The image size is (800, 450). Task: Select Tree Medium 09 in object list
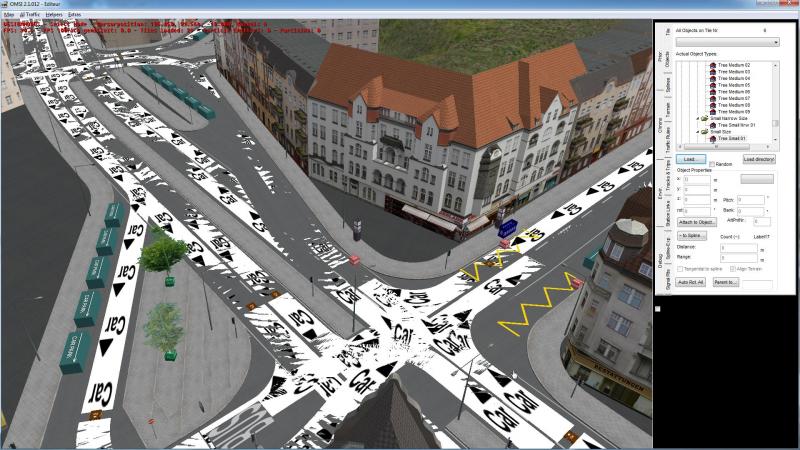coord(734,112)
